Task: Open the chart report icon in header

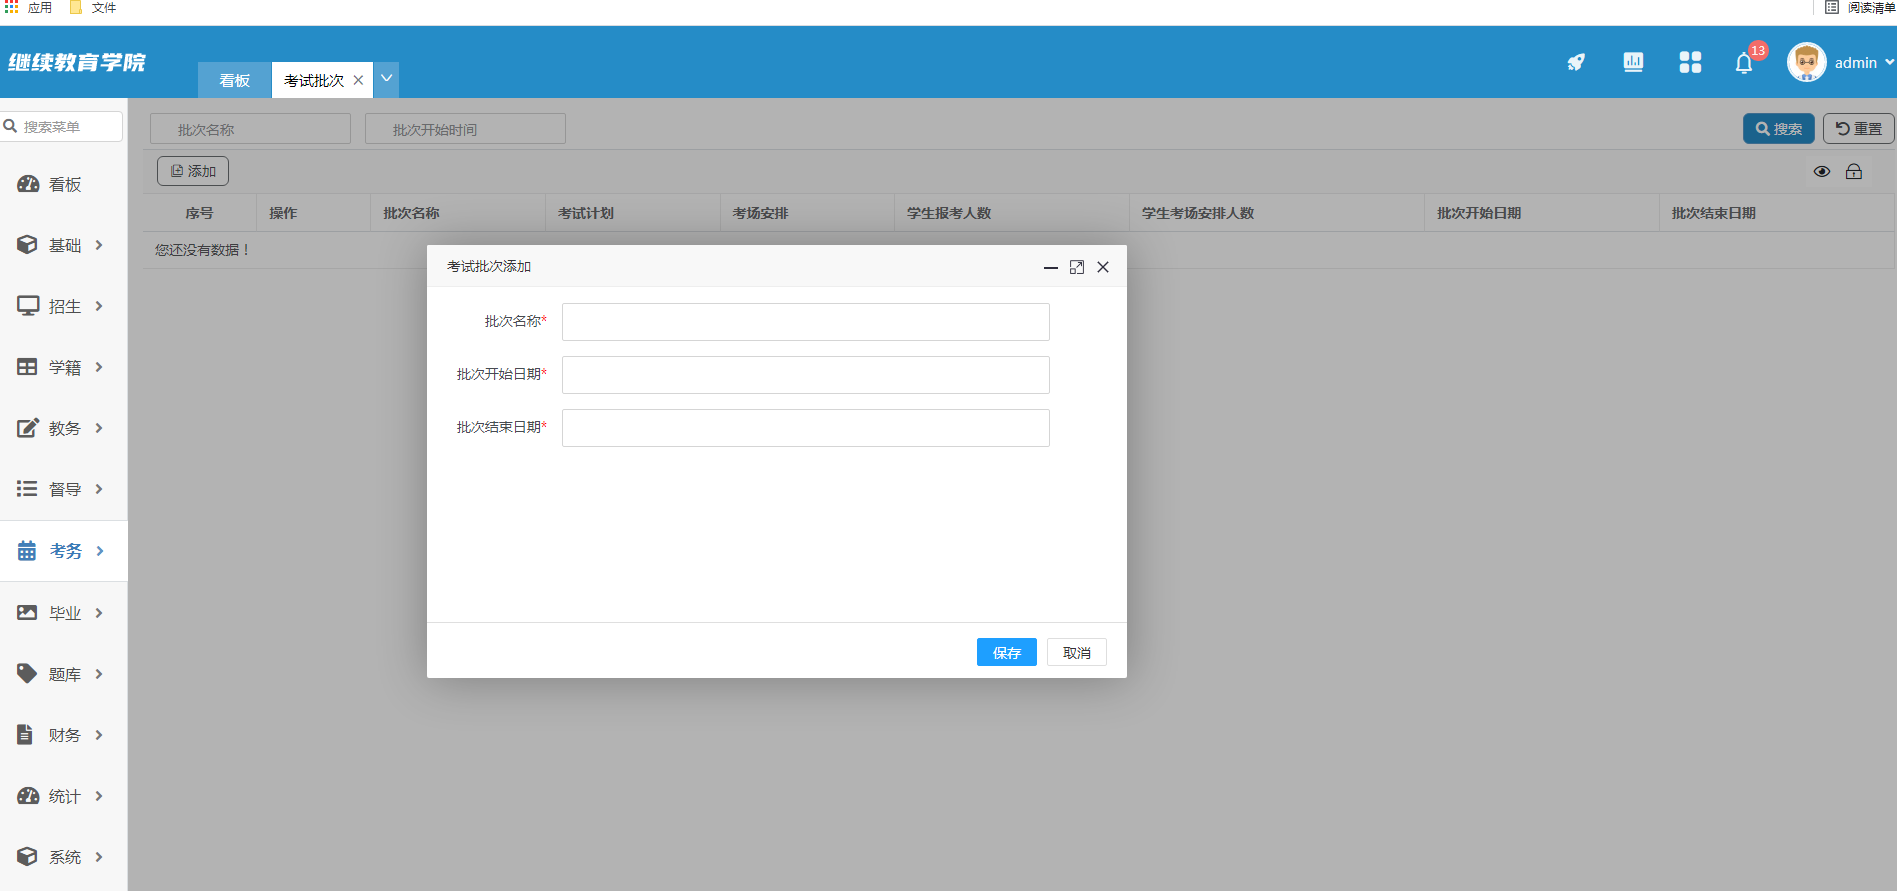Action: click(x=1633, y=62)
